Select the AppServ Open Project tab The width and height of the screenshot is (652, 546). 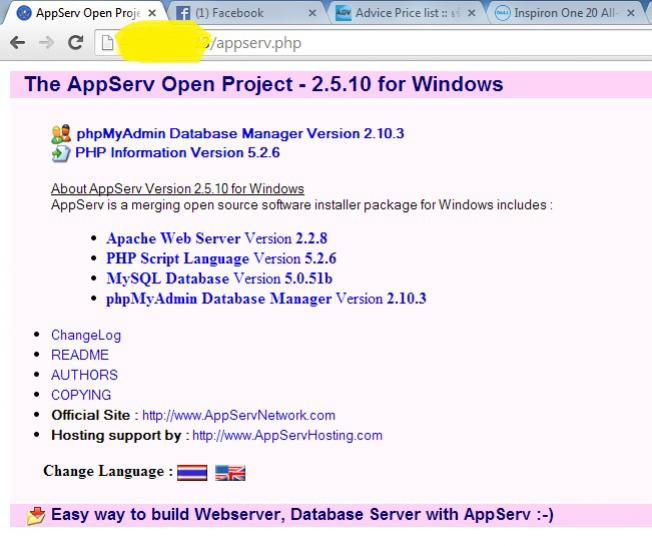pos(88,13)
